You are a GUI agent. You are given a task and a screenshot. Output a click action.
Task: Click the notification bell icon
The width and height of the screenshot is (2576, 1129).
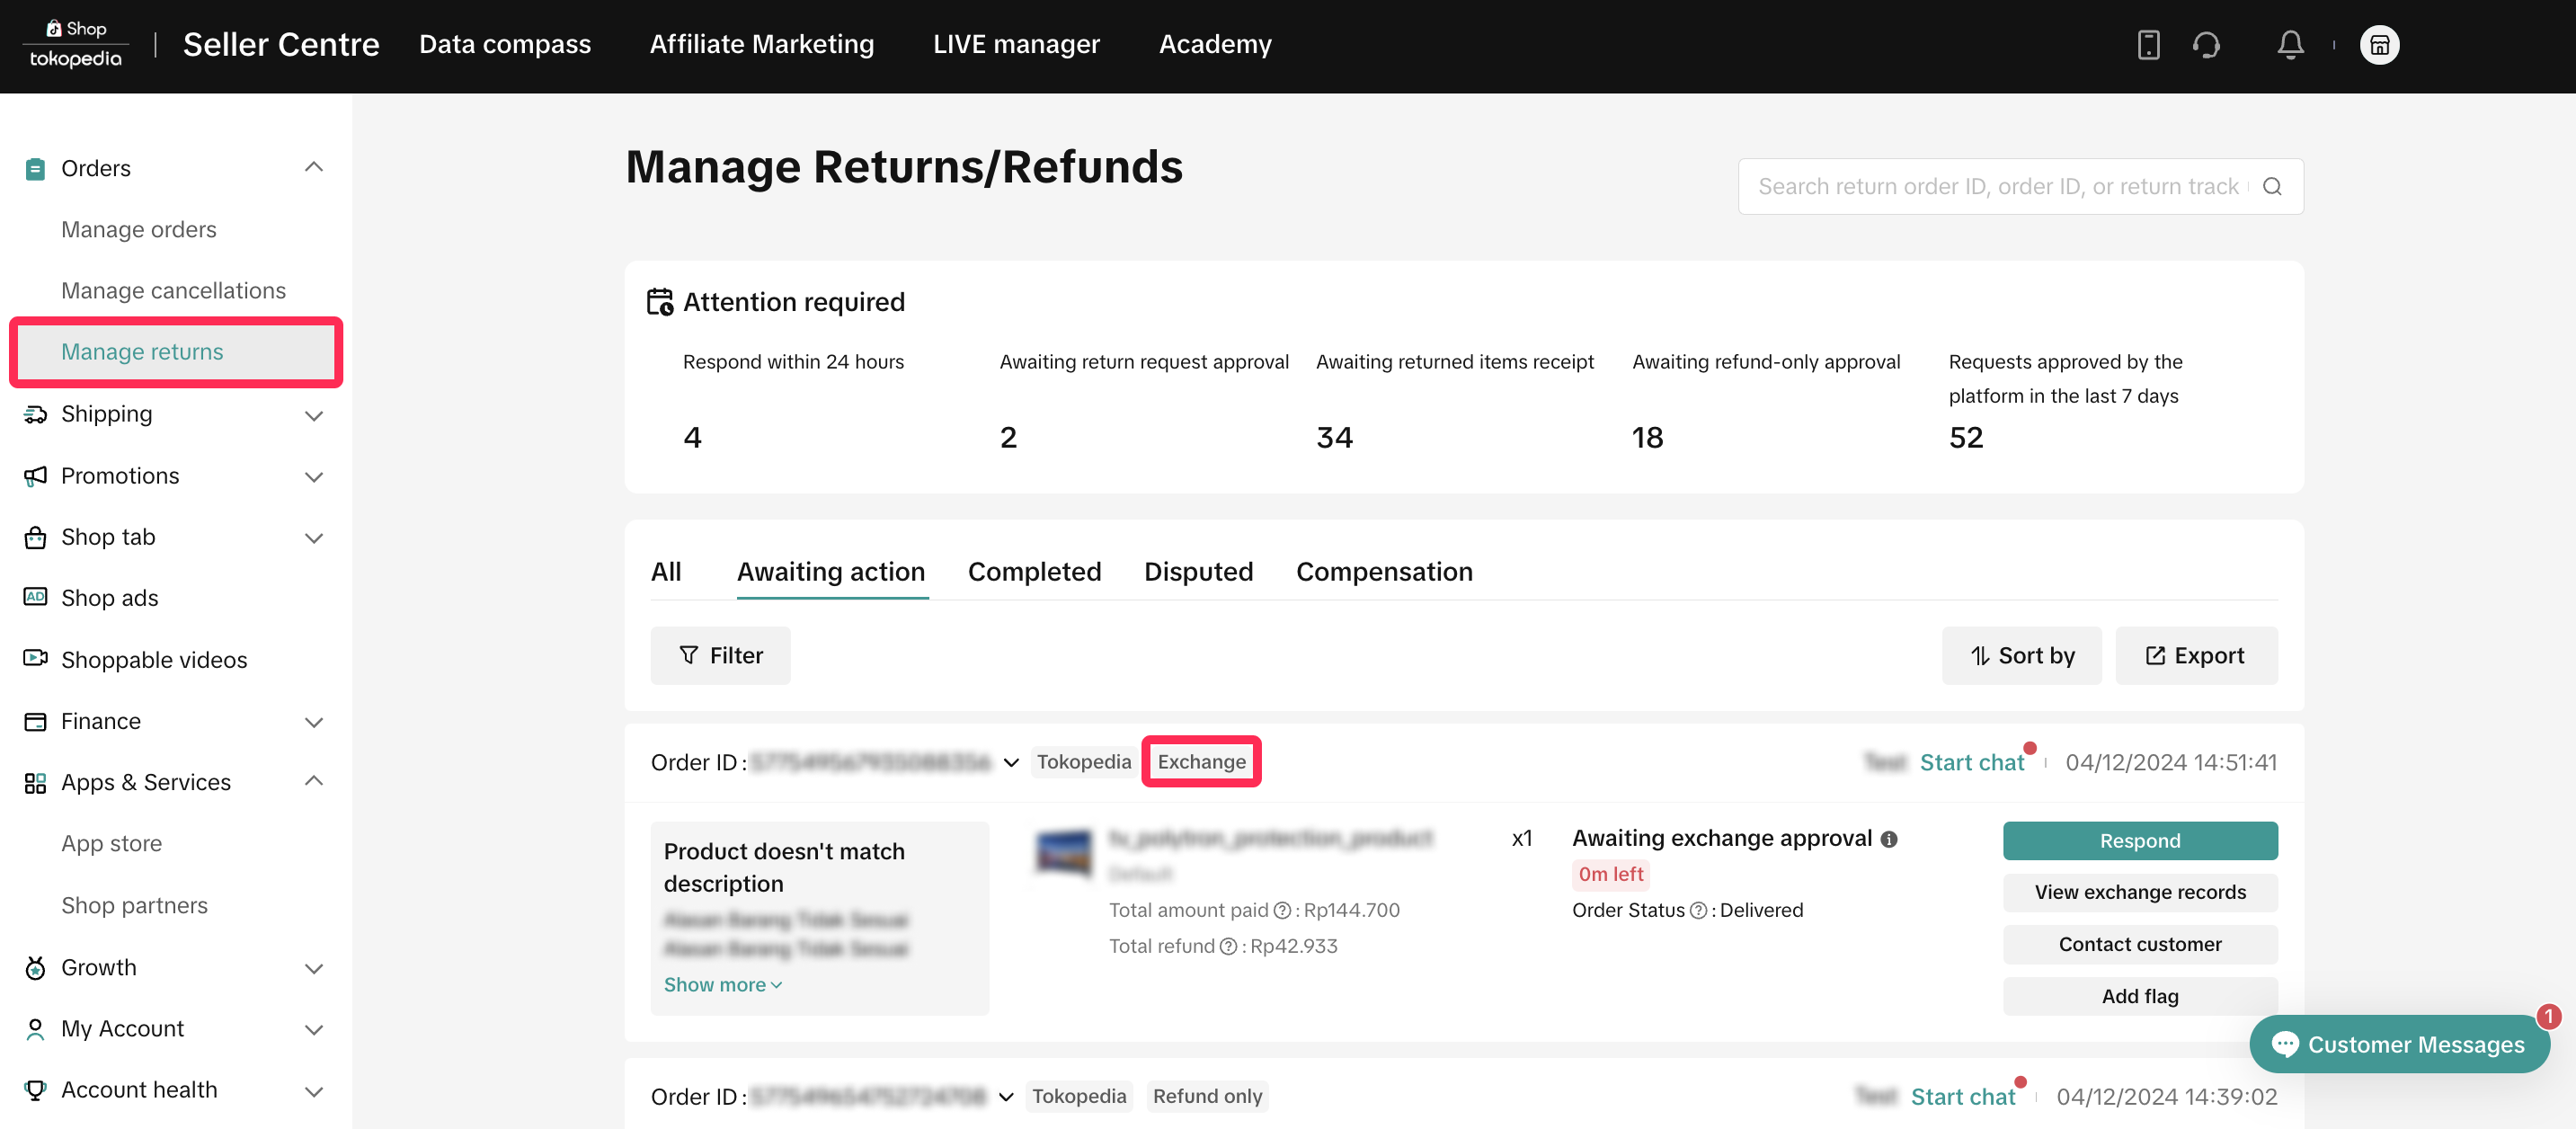coord(2290,45)
